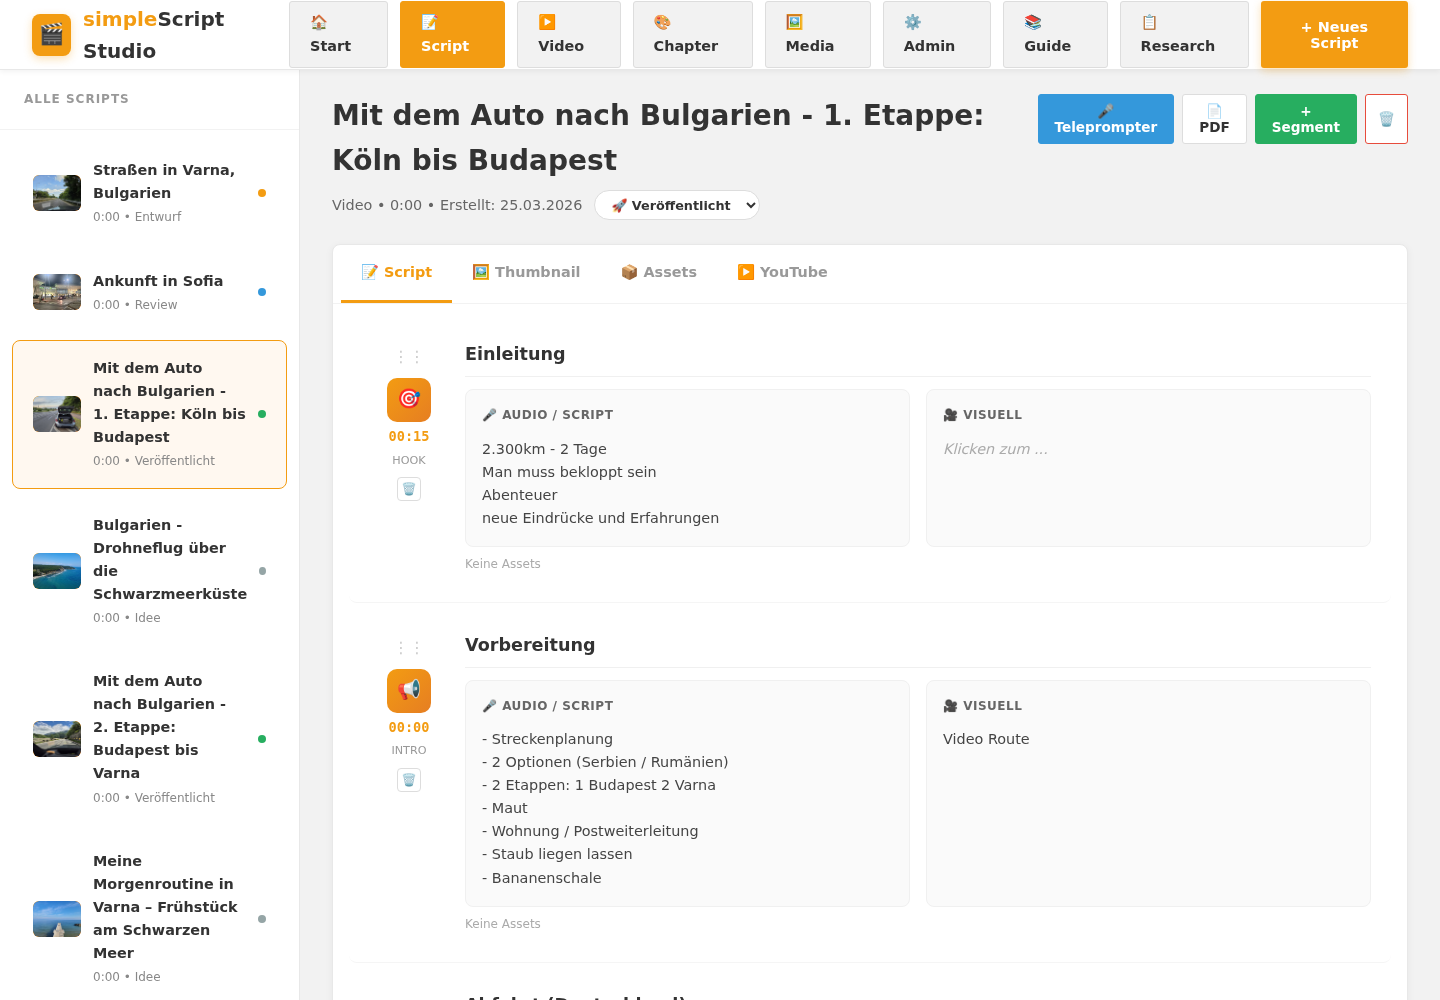Switch to the Thumbnail tab
The height and width of the screenshot is (1000, 1440).
point(526,272)
